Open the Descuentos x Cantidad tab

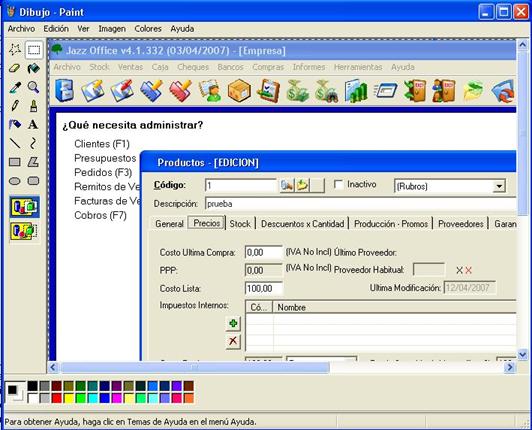tap(302, 224)
